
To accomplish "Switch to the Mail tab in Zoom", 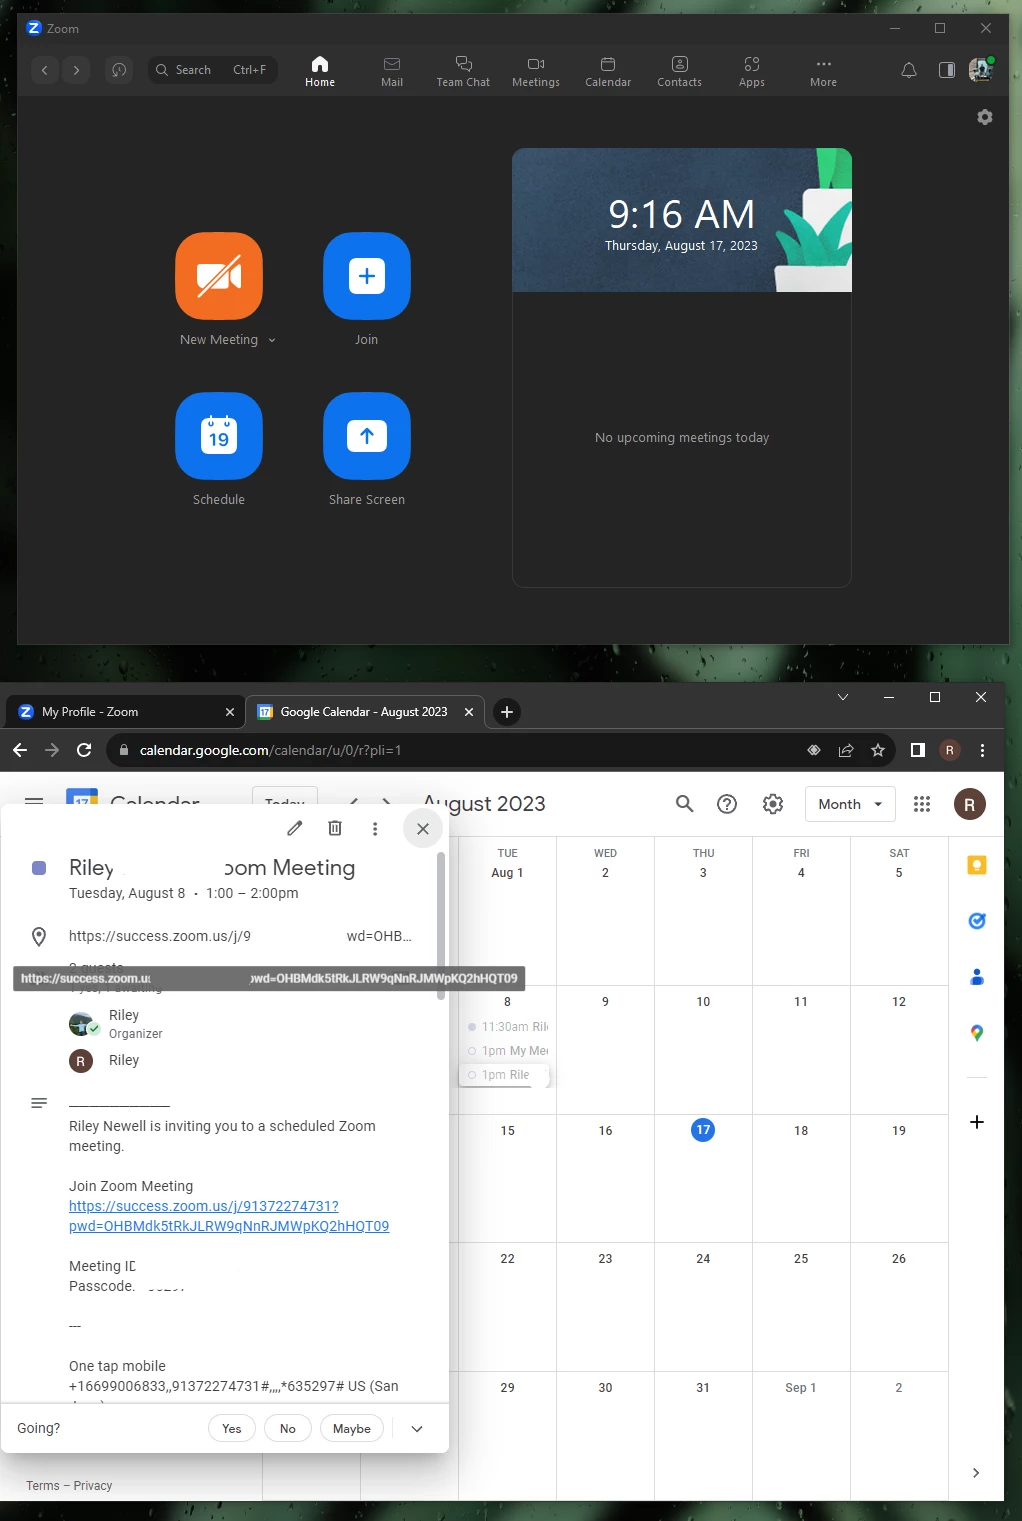I will [392, 72].
